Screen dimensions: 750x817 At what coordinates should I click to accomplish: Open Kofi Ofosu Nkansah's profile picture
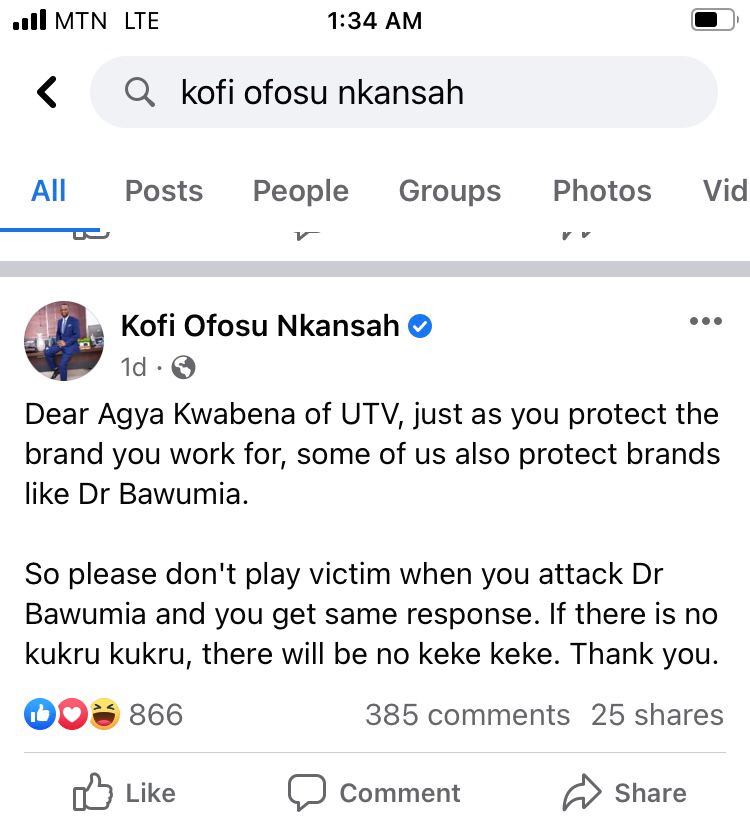pos(64,341)
